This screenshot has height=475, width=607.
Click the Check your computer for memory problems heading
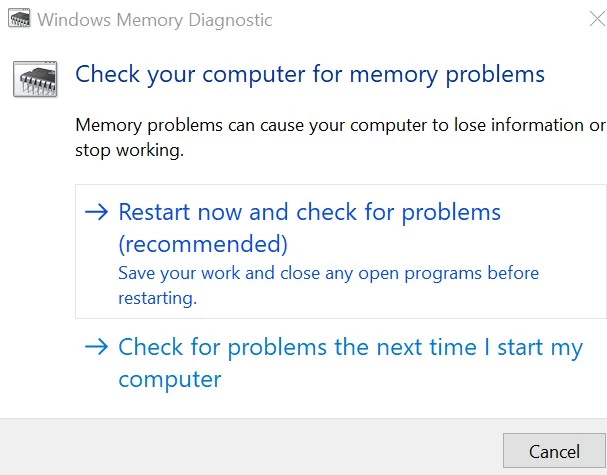tap(310, 74)
